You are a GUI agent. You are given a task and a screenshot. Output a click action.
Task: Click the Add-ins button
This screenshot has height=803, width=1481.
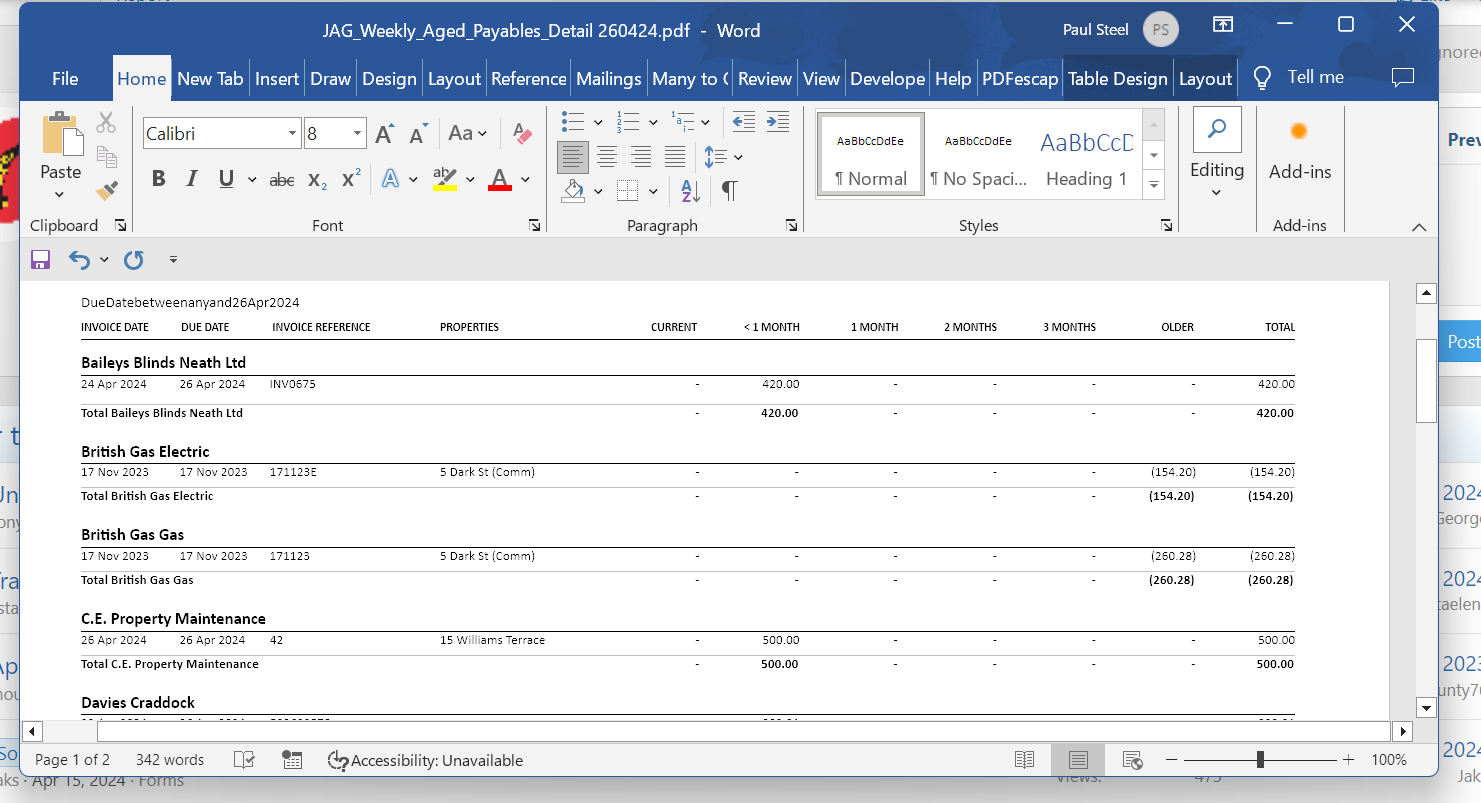[1300, 150]
